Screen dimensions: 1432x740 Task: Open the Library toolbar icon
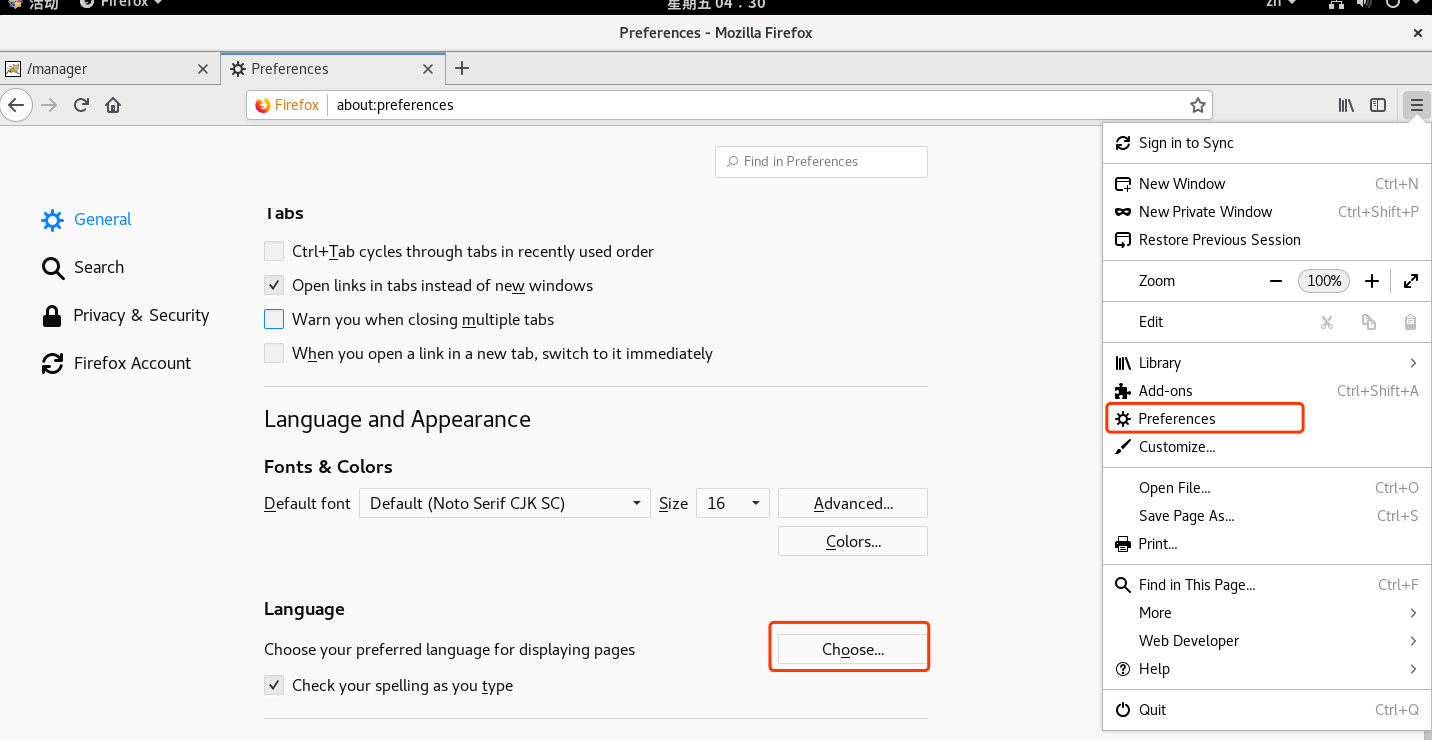click(x=1346, y=105)
